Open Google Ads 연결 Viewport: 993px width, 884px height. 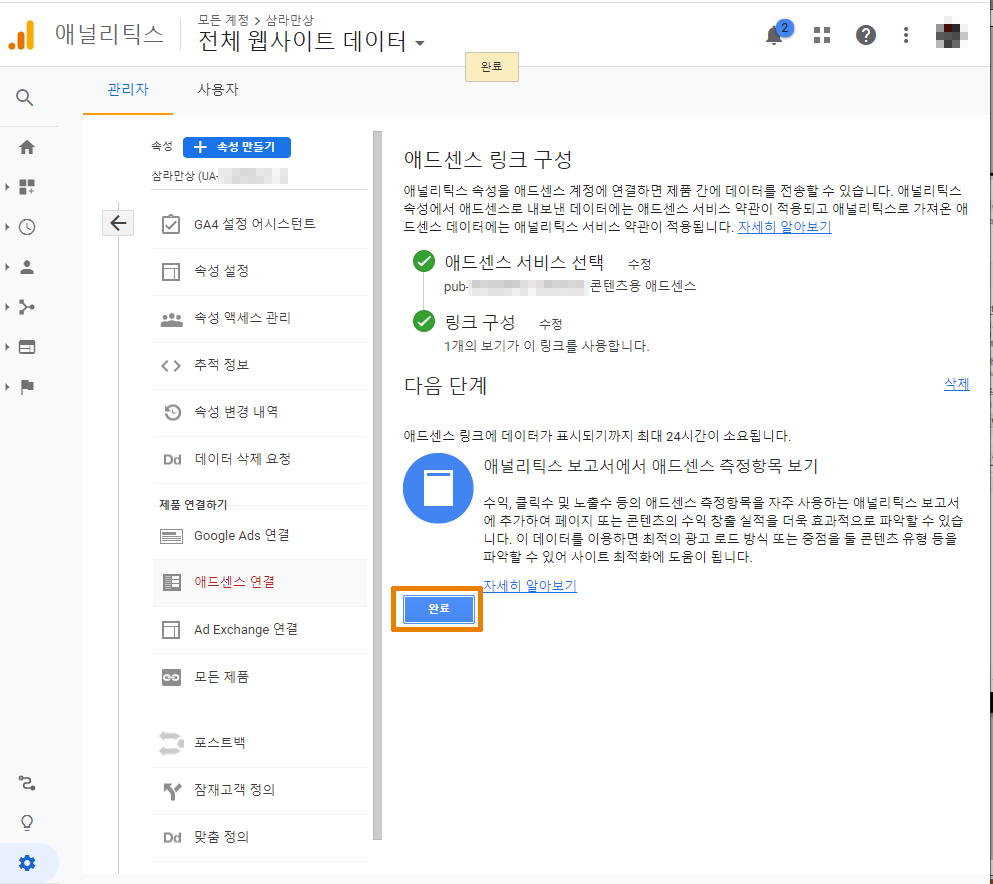[260, 536]
